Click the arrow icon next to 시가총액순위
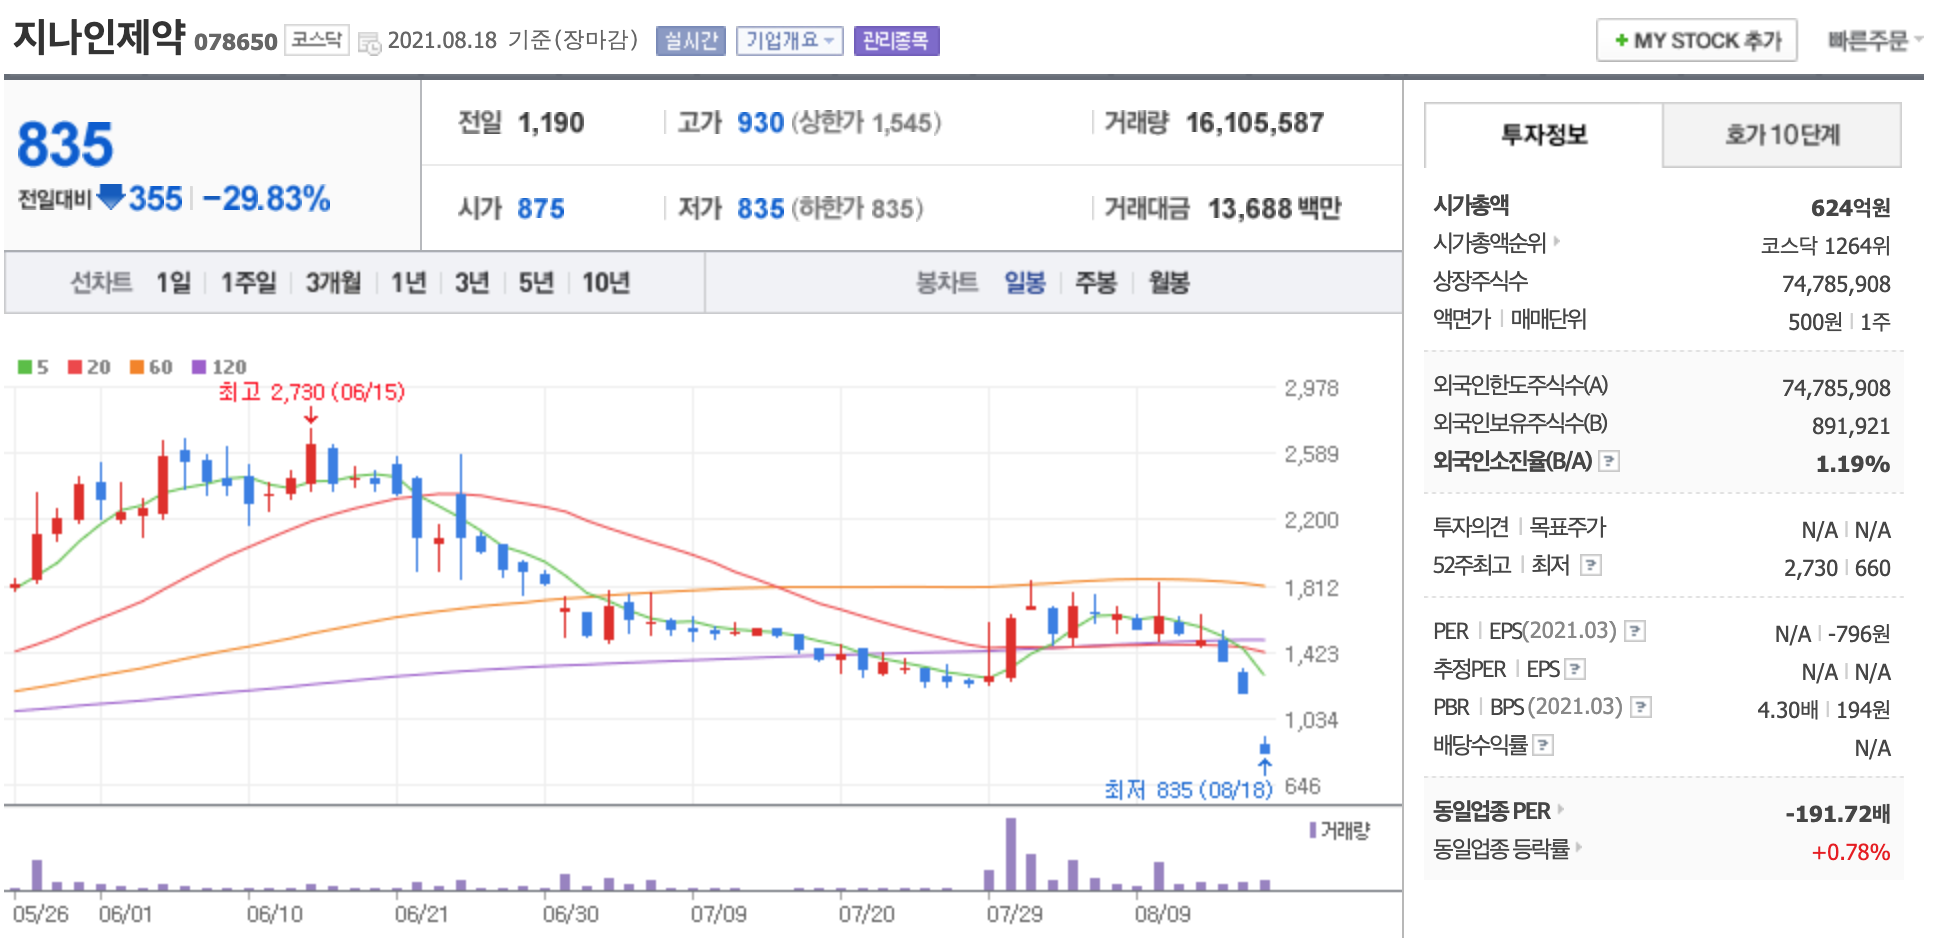 pyautogui.click(x=1557, y=242)
